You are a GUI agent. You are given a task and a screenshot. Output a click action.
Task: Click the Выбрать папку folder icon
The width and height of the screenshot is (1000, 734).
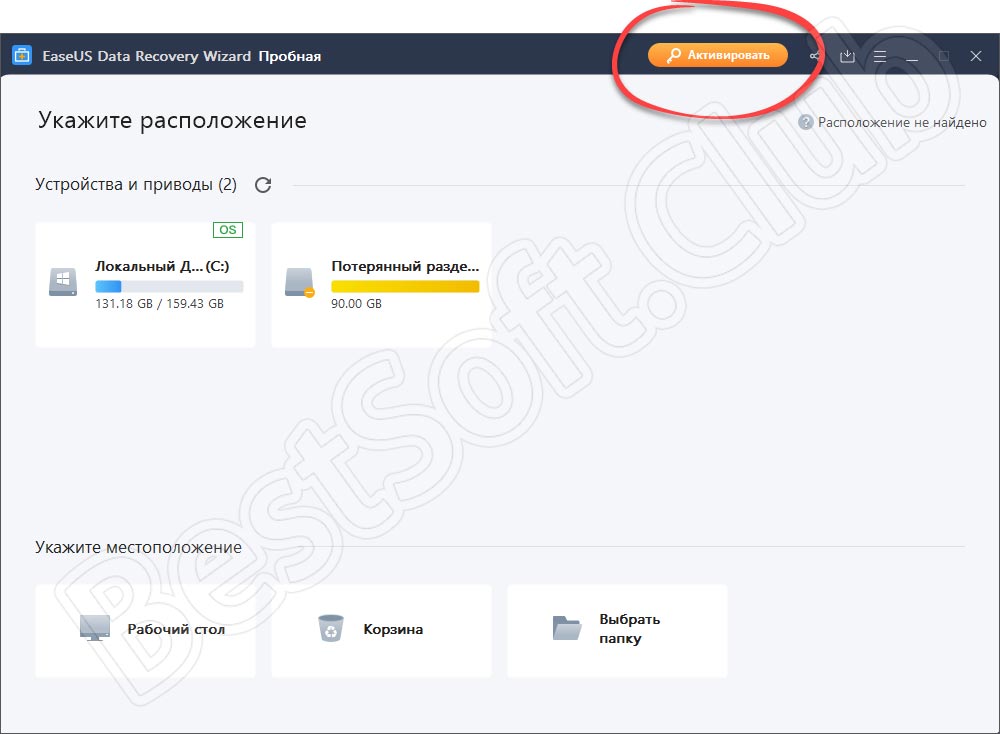pos(567,629)
